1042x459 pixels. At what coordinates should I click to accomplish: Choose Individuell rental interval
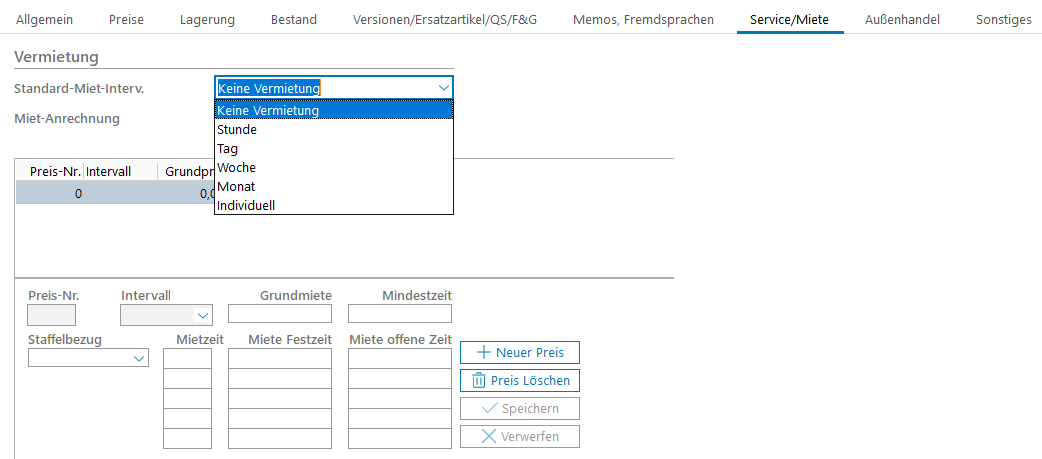(x=246, y=206)
